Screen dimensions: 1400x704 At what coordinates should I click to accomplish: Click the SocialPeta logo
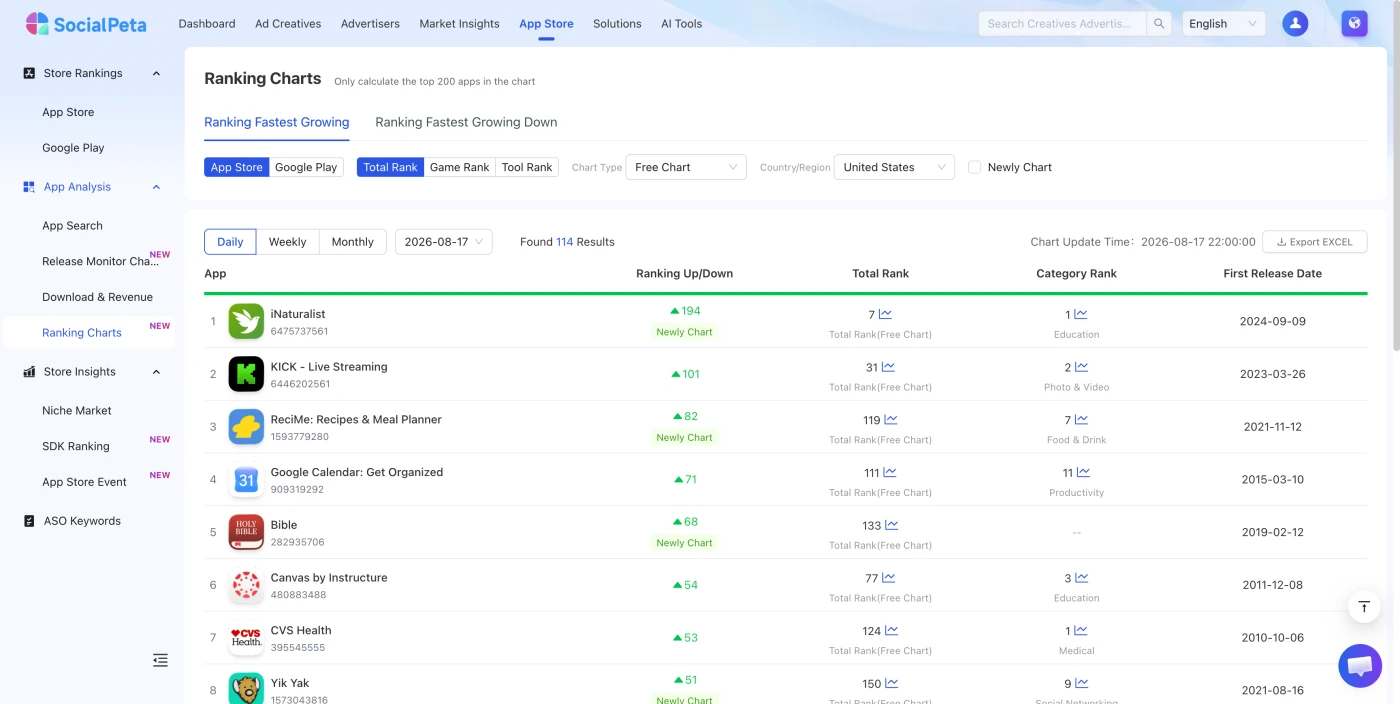point(86,24)
